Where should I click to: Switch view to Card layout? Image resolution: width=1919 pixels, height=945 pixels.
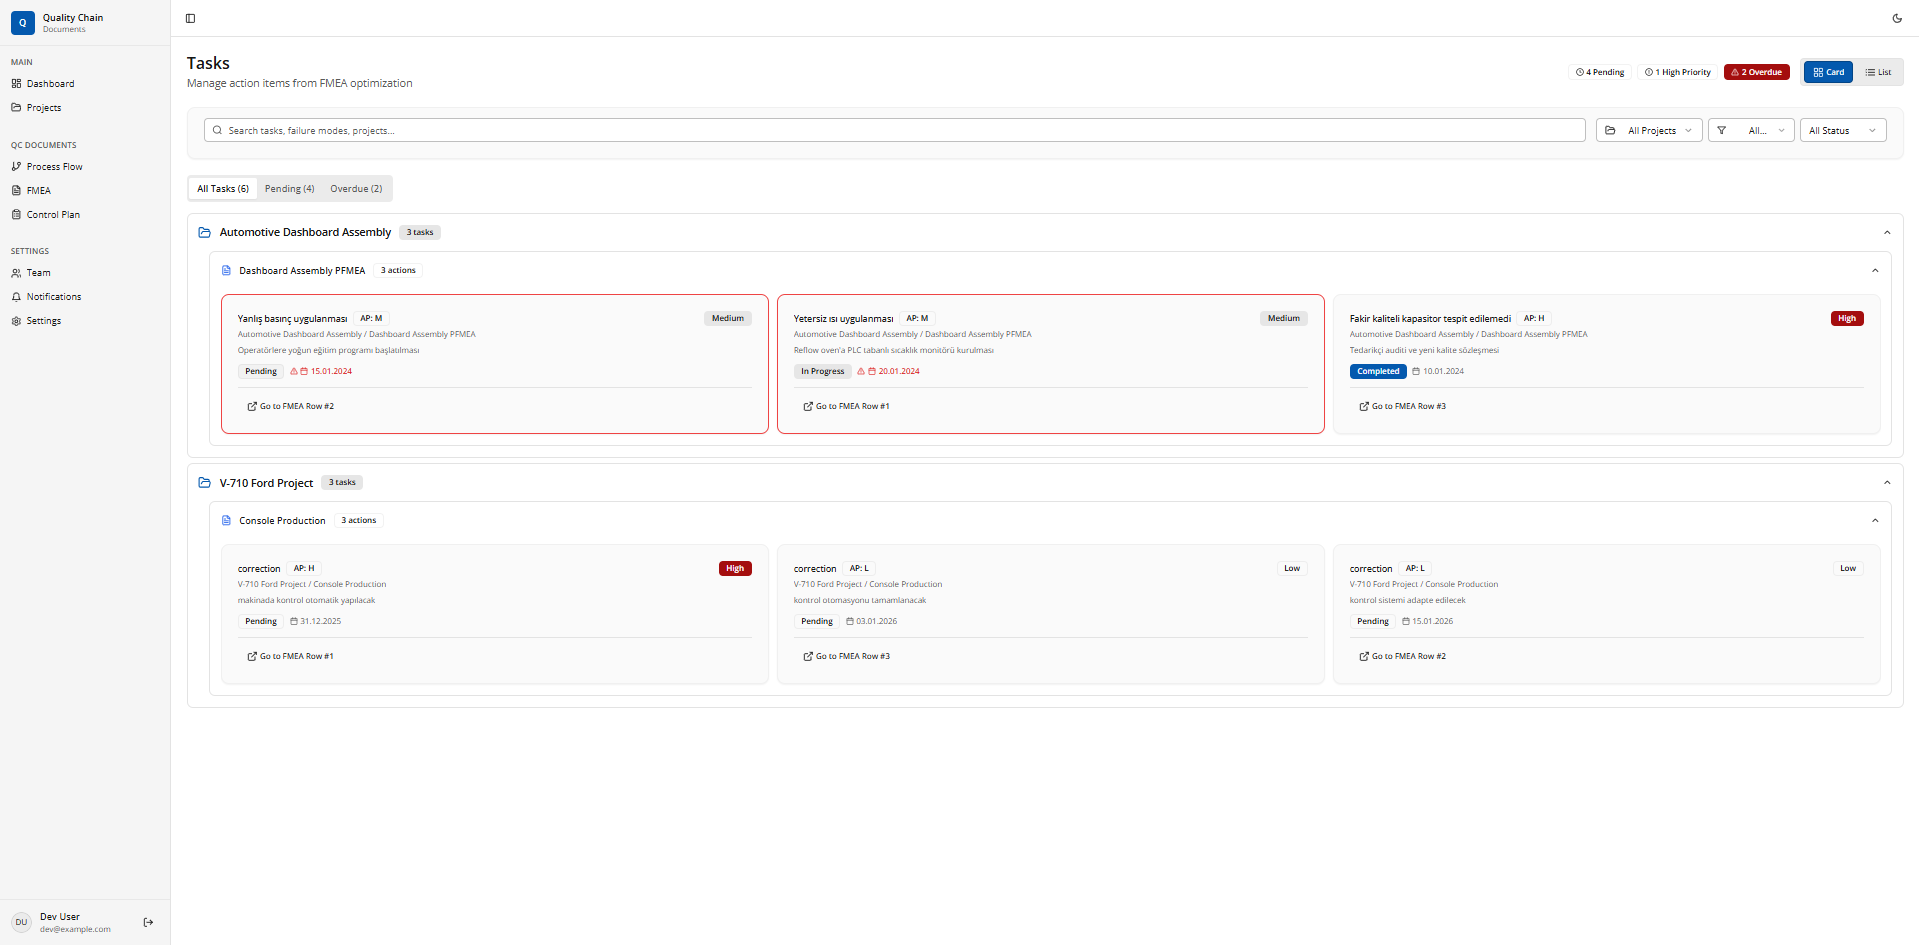[x=1827, y=71]
